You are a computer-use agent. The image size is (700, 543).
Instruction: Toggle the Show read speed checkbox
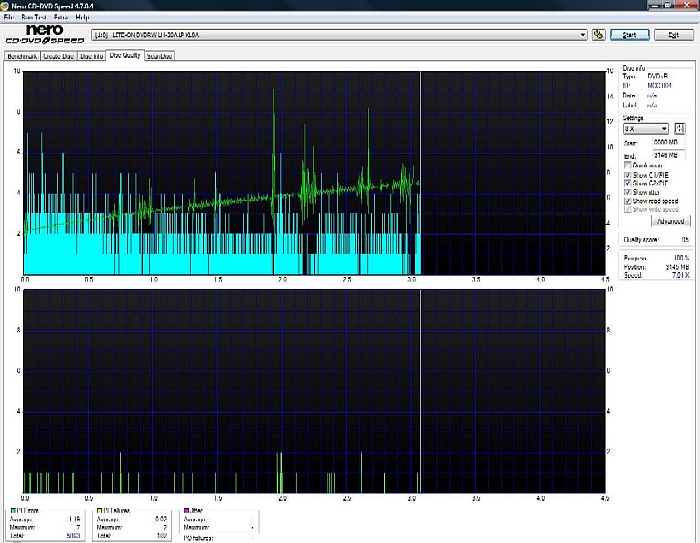click(x=628, y=201)
